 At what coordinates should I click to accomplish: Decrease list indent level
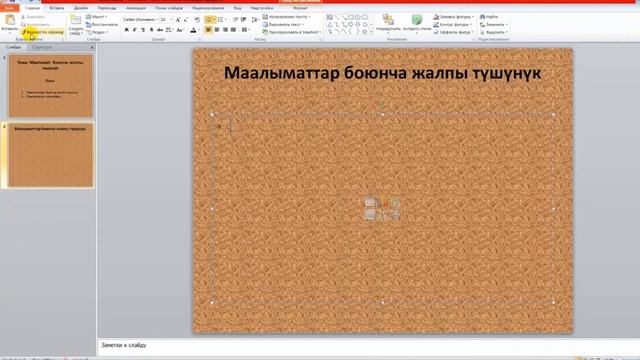(x=235, y=20)
